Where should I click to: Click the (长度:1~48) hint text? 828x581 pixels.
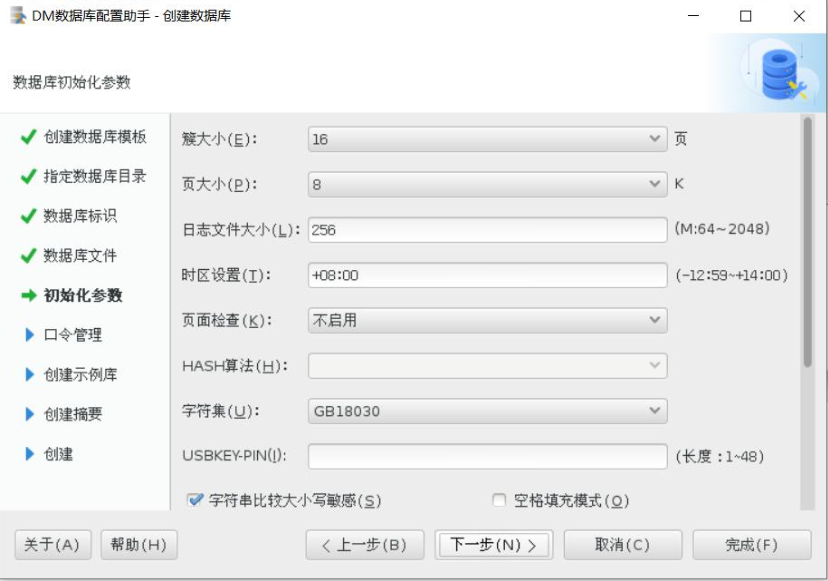click(719, 456)
